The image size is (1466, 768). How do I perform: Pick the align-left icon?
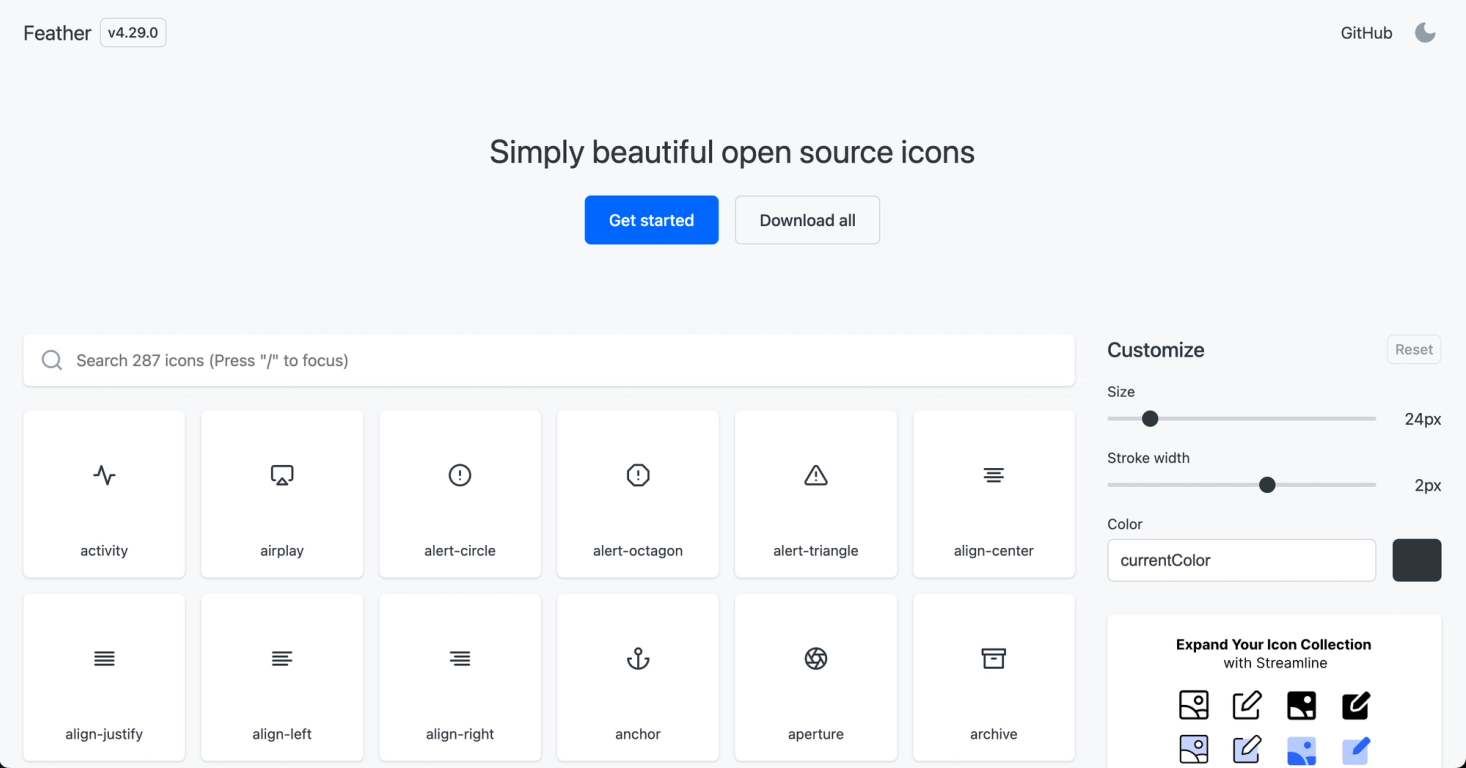point(282,678)
